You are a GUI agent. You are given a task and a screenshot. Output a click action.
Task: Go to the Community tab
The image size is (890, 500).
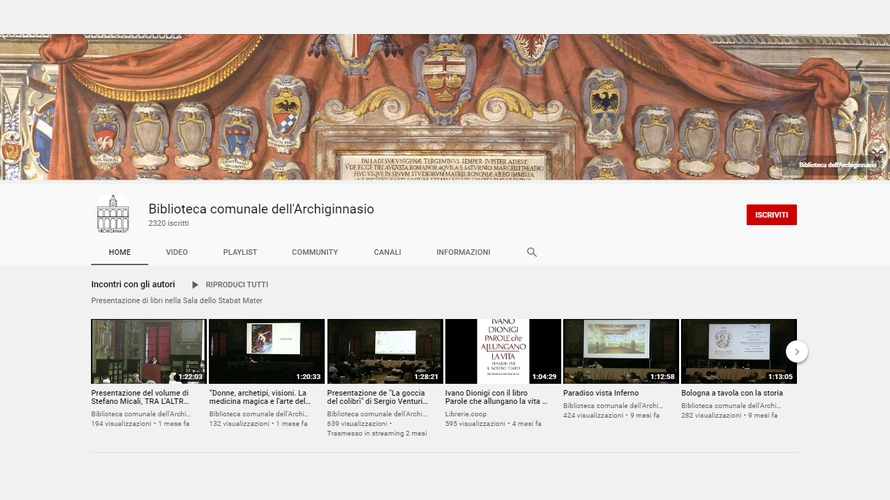pos(315,252)
